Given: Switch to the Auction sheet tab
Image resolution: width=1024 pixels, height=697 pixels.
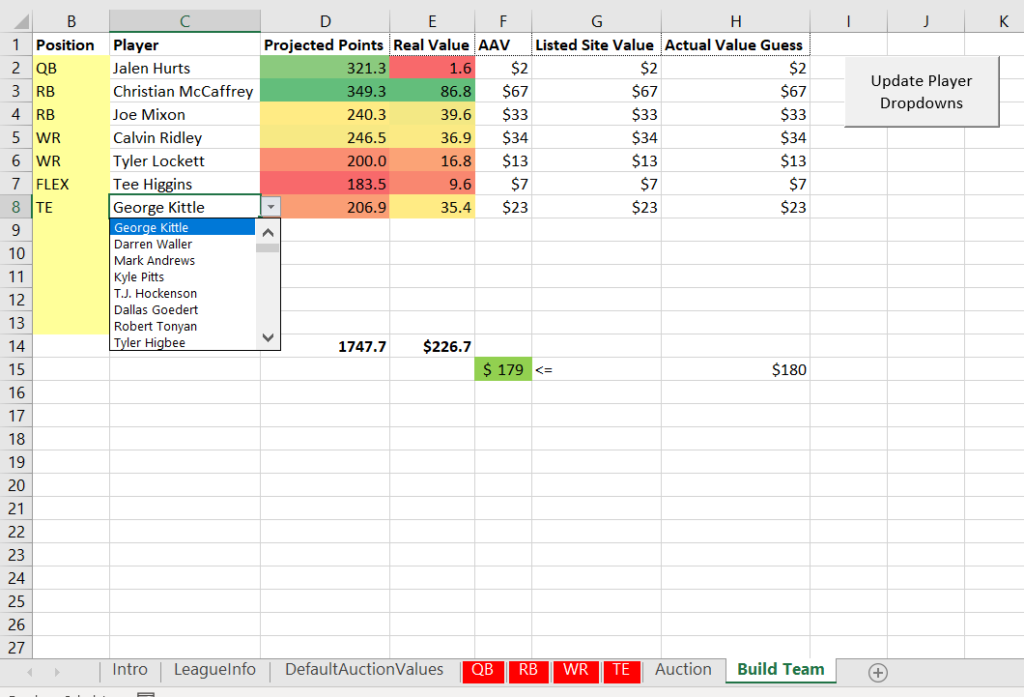Looking at the screenshot, I should pyautogui.click(x=684, y=671).
